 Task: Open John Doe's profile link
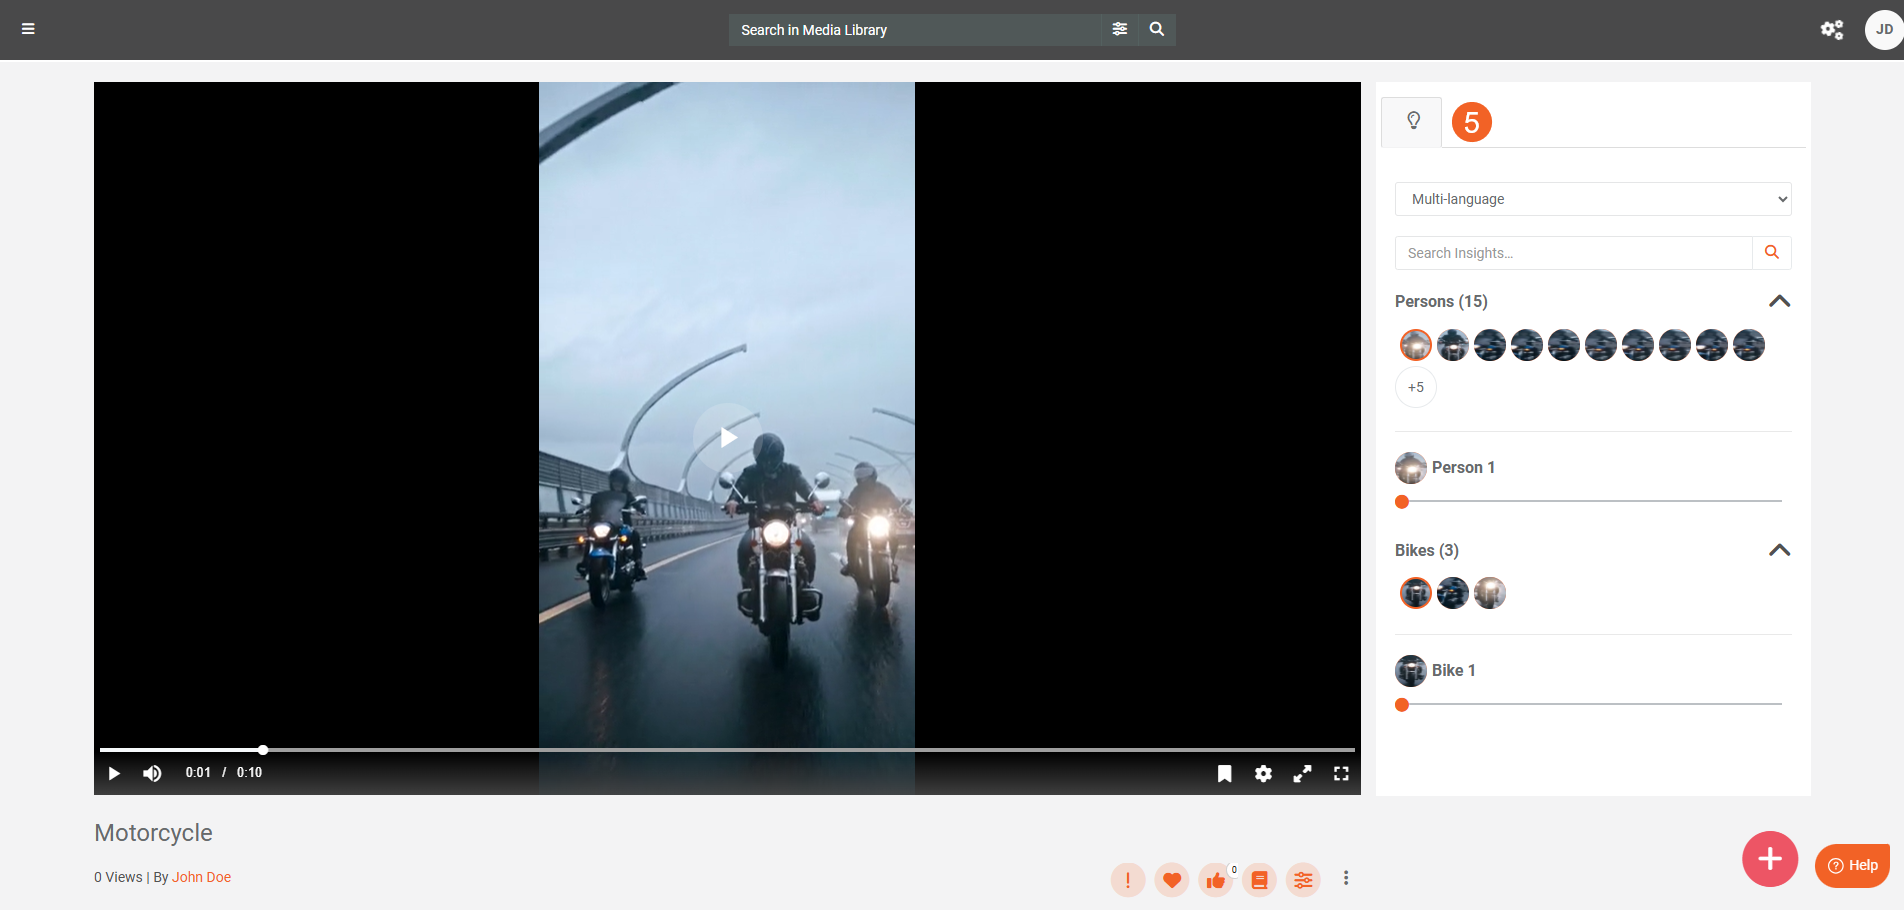(201, 877)
